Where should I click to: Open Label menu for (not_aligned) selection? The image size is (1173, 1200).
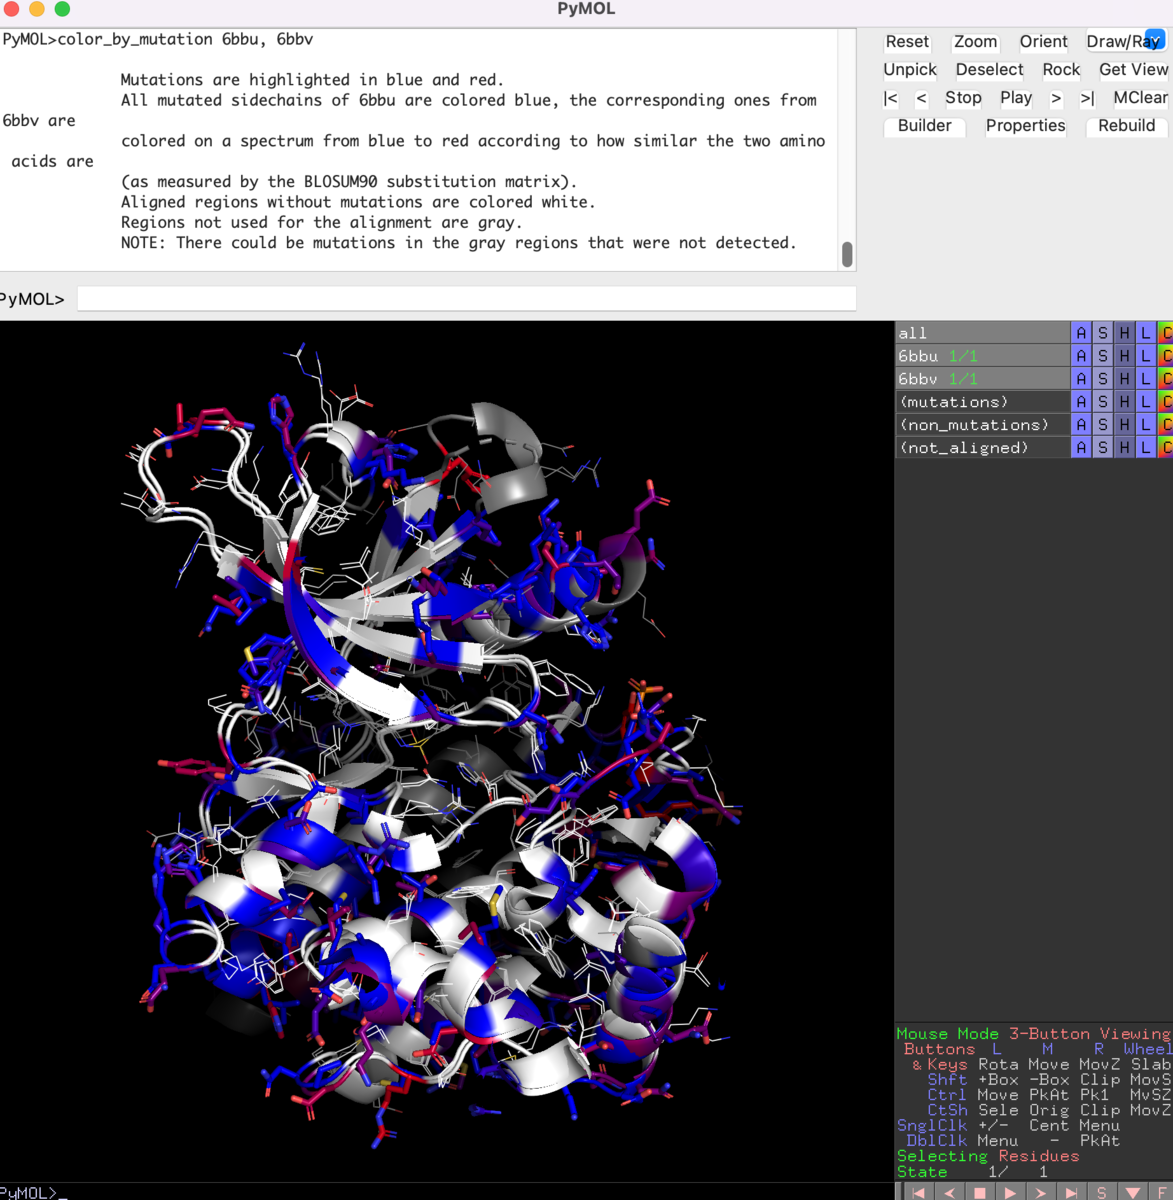1145,448
